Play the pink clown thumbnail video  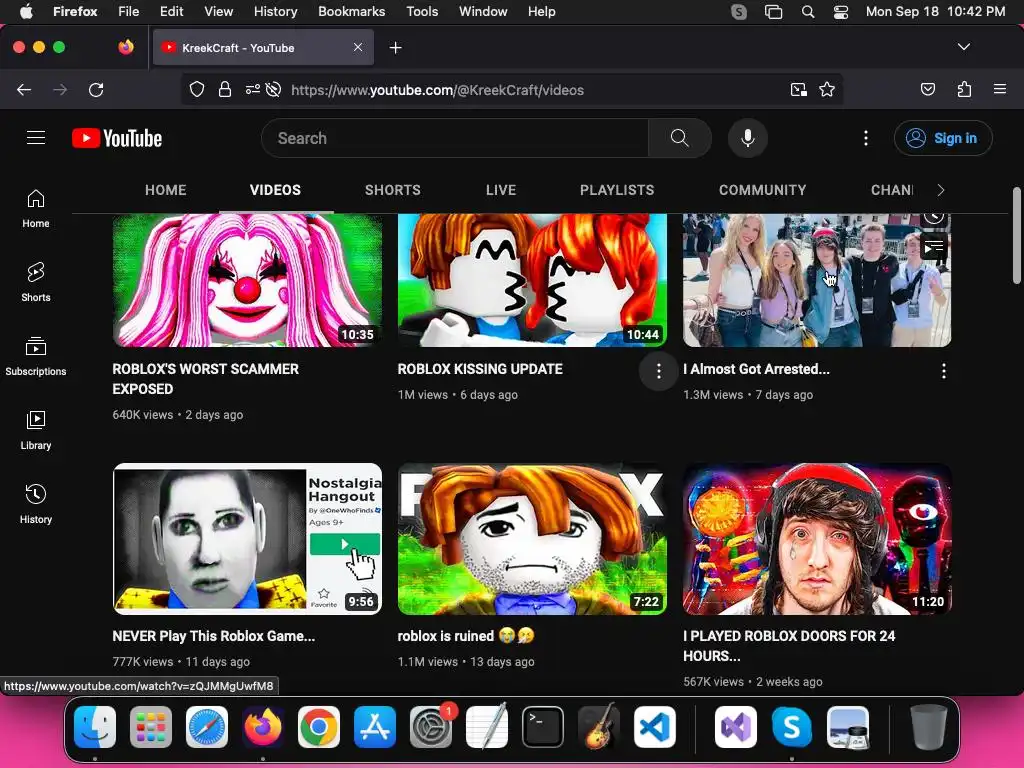tap(248, 280)
